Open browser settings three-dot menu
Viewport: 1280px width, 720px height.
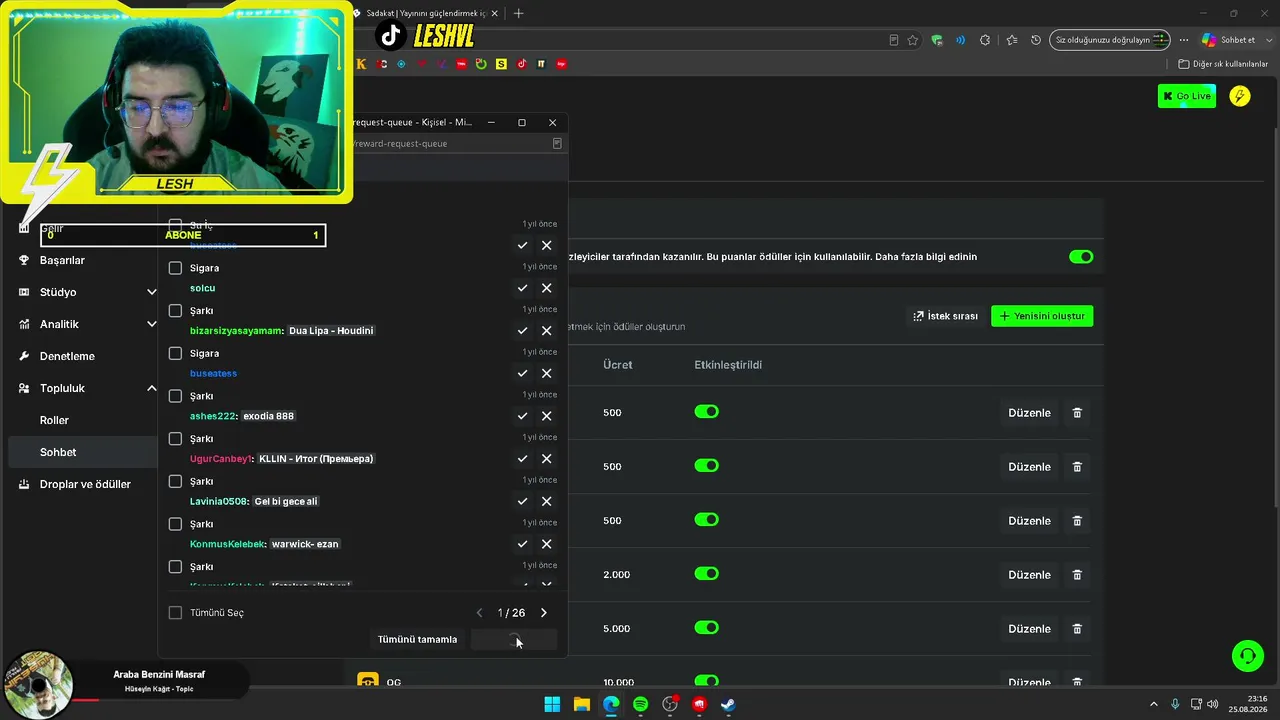click(1184, 40)
